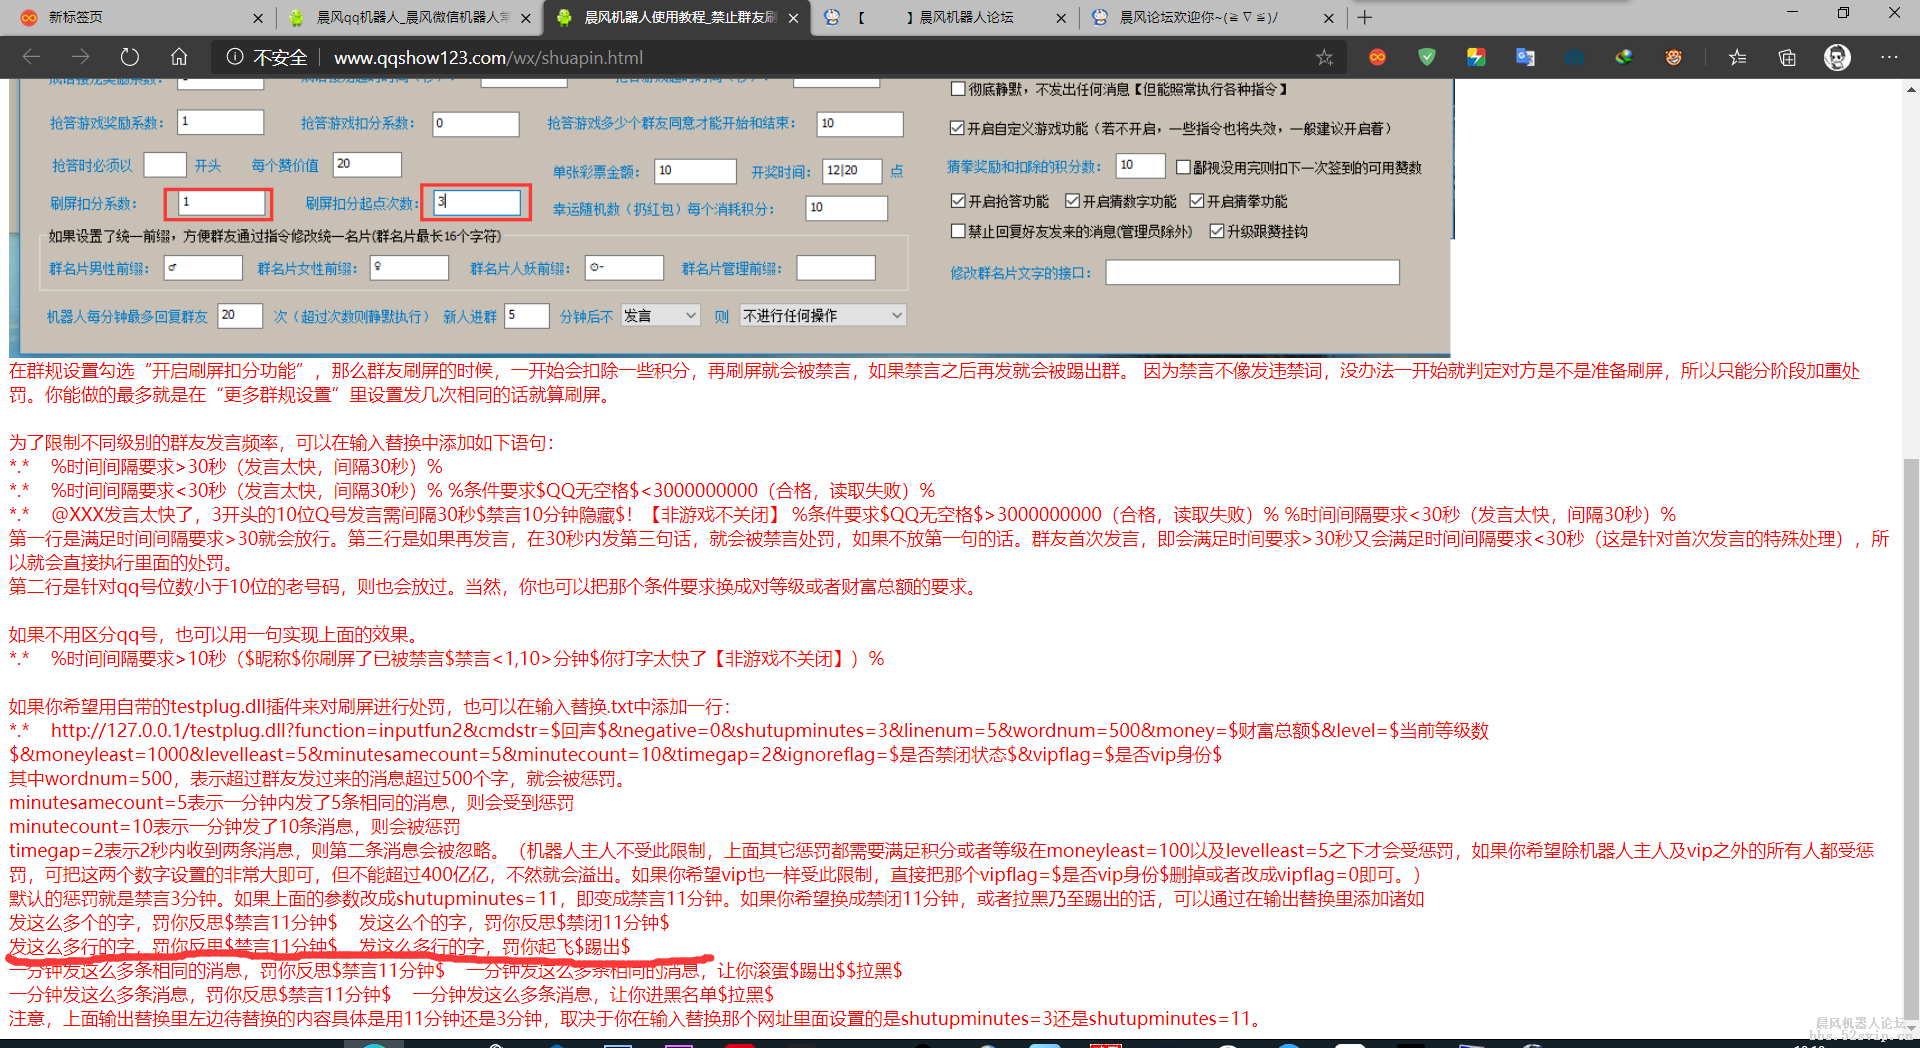The width and height of the screenshot is (1920, 1048).
Task: Open a new tab with plus button
Action: (1365, 17)
